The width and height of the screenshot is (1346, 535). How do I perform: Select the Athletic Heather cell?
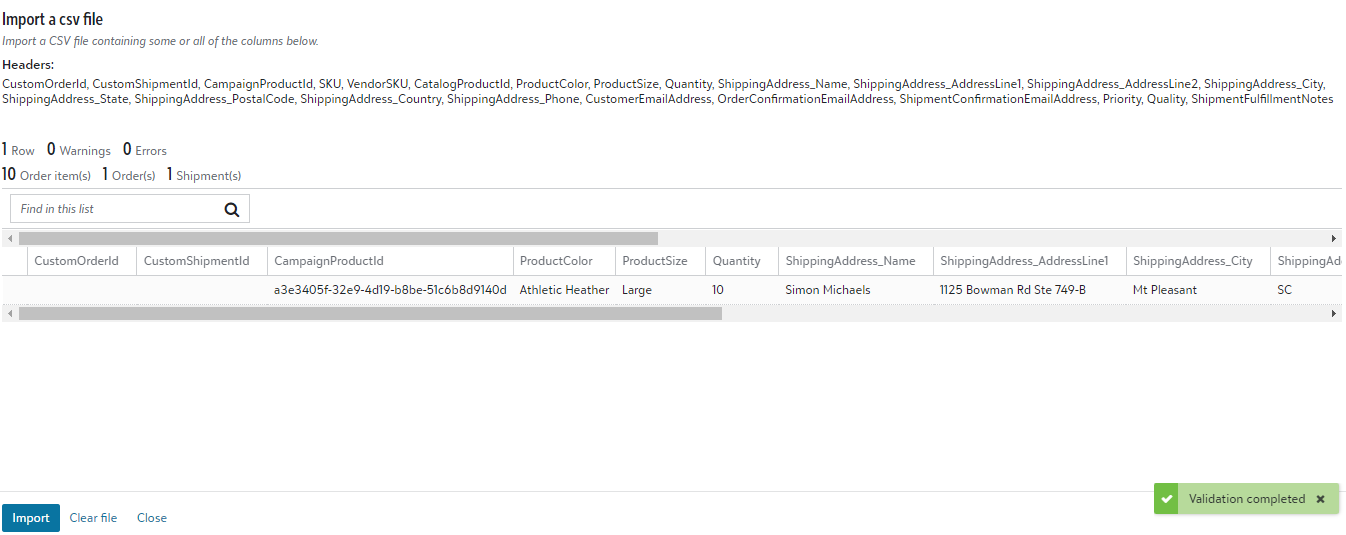coord(564,290)
